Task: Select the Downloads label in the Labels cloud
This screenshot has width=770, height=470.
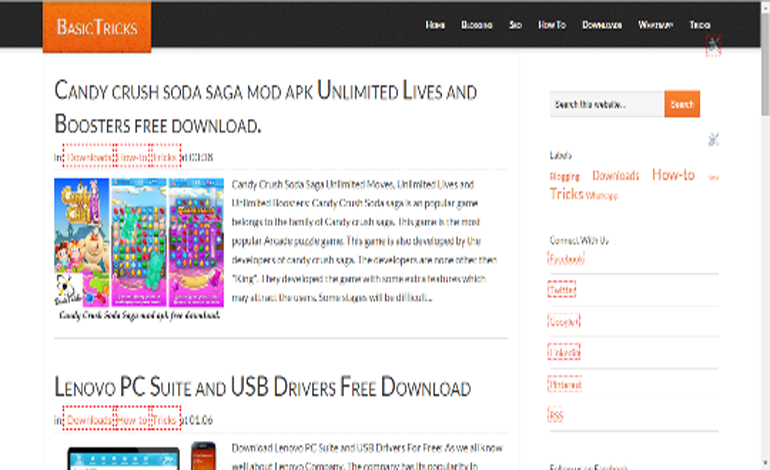Action: coord(615,175)
